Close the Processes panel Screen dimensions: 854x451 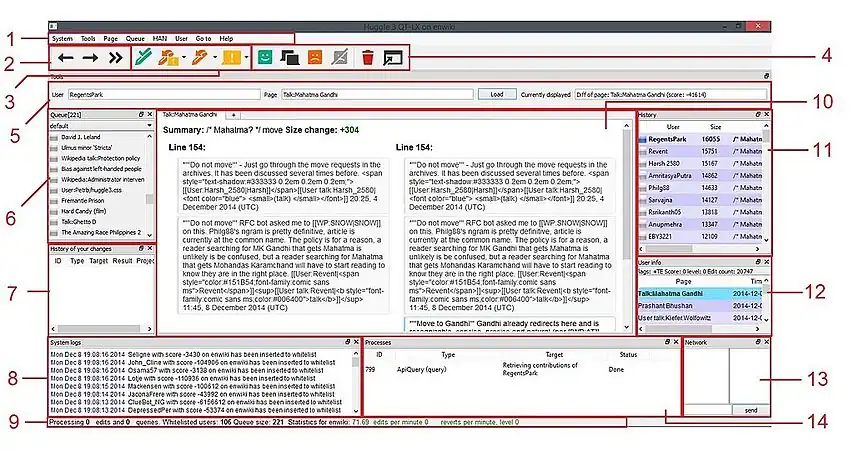tap(676, 342)
